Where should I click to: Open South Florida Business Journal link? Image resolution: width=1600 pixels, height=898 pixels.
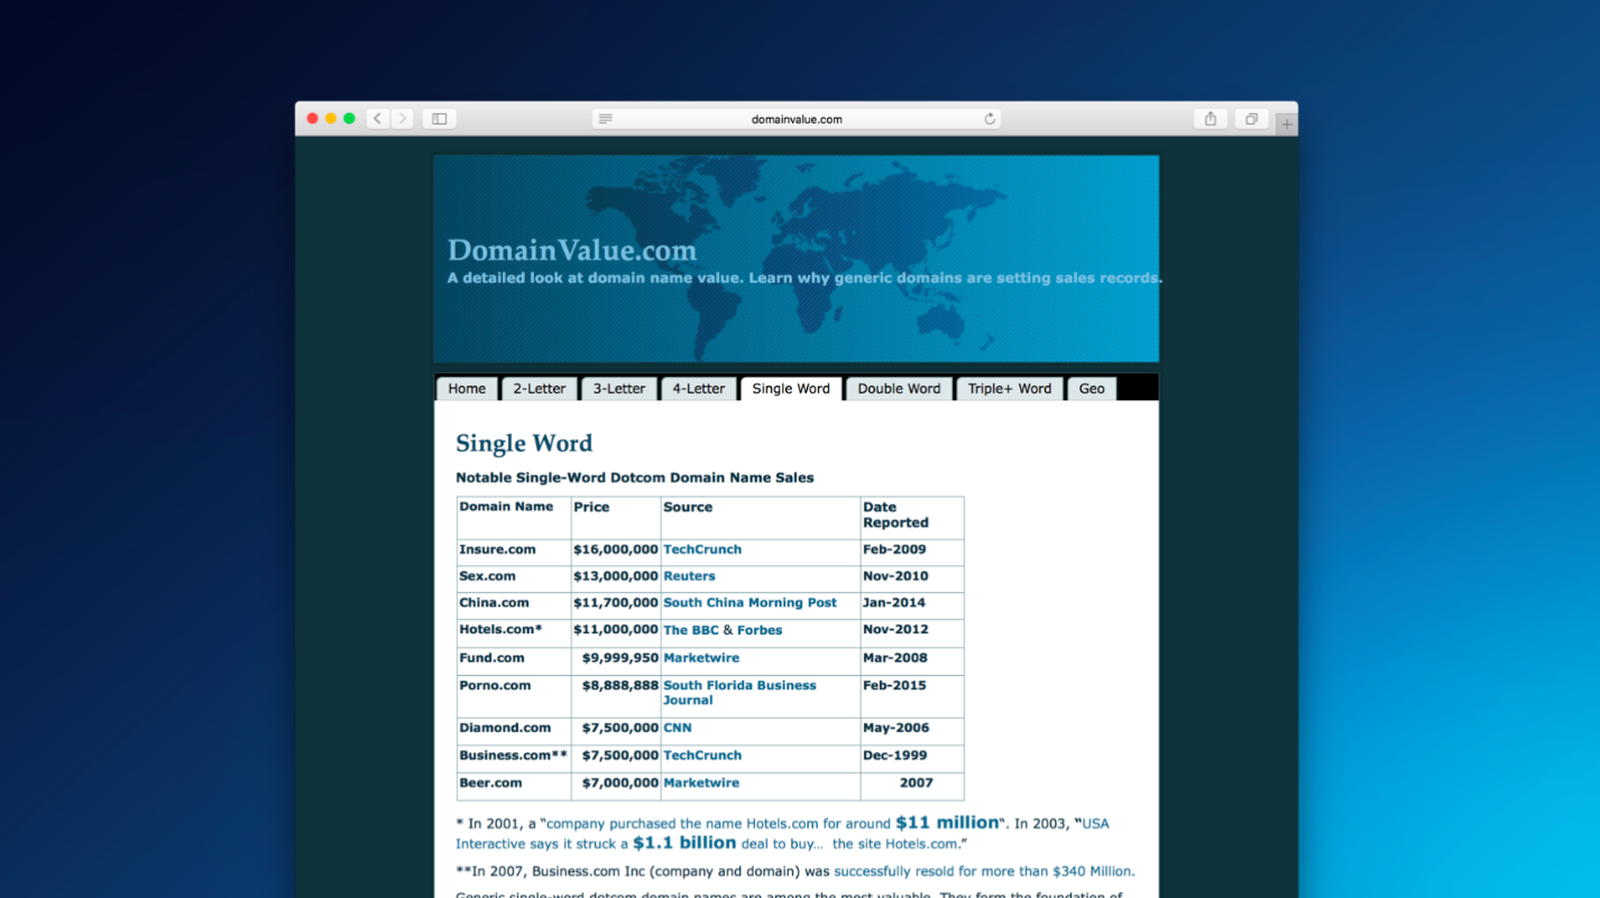click(739, 692)
